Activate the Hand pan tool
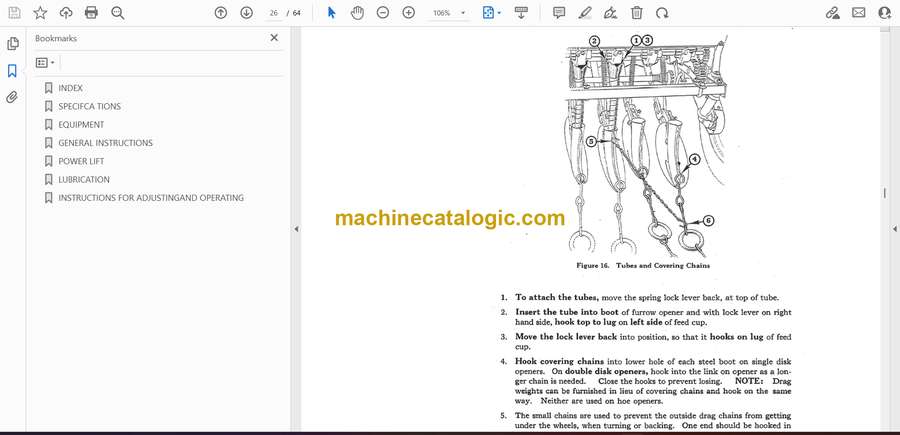The width and height of the screenshot is (900, 435). pos(357,13)
